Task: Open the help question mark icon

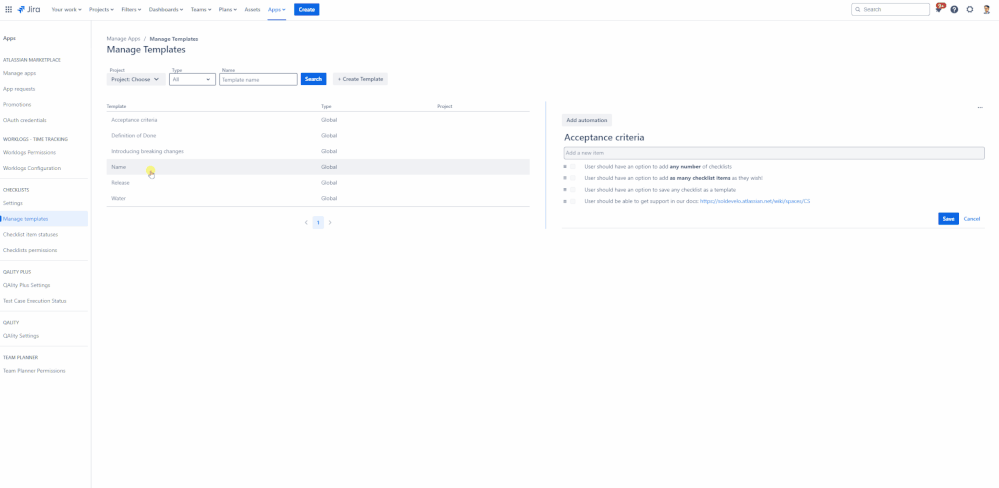Action: 954,10
